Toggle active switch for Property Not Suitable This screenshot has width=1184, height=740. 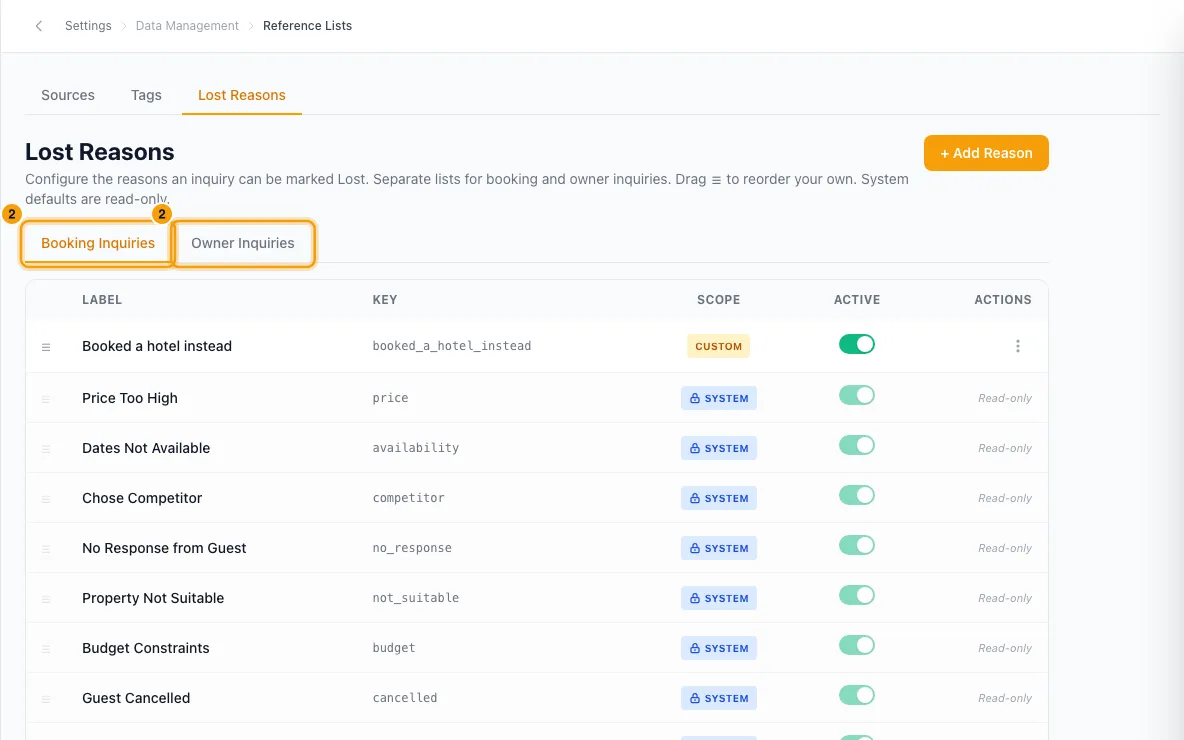coord(856,595)
